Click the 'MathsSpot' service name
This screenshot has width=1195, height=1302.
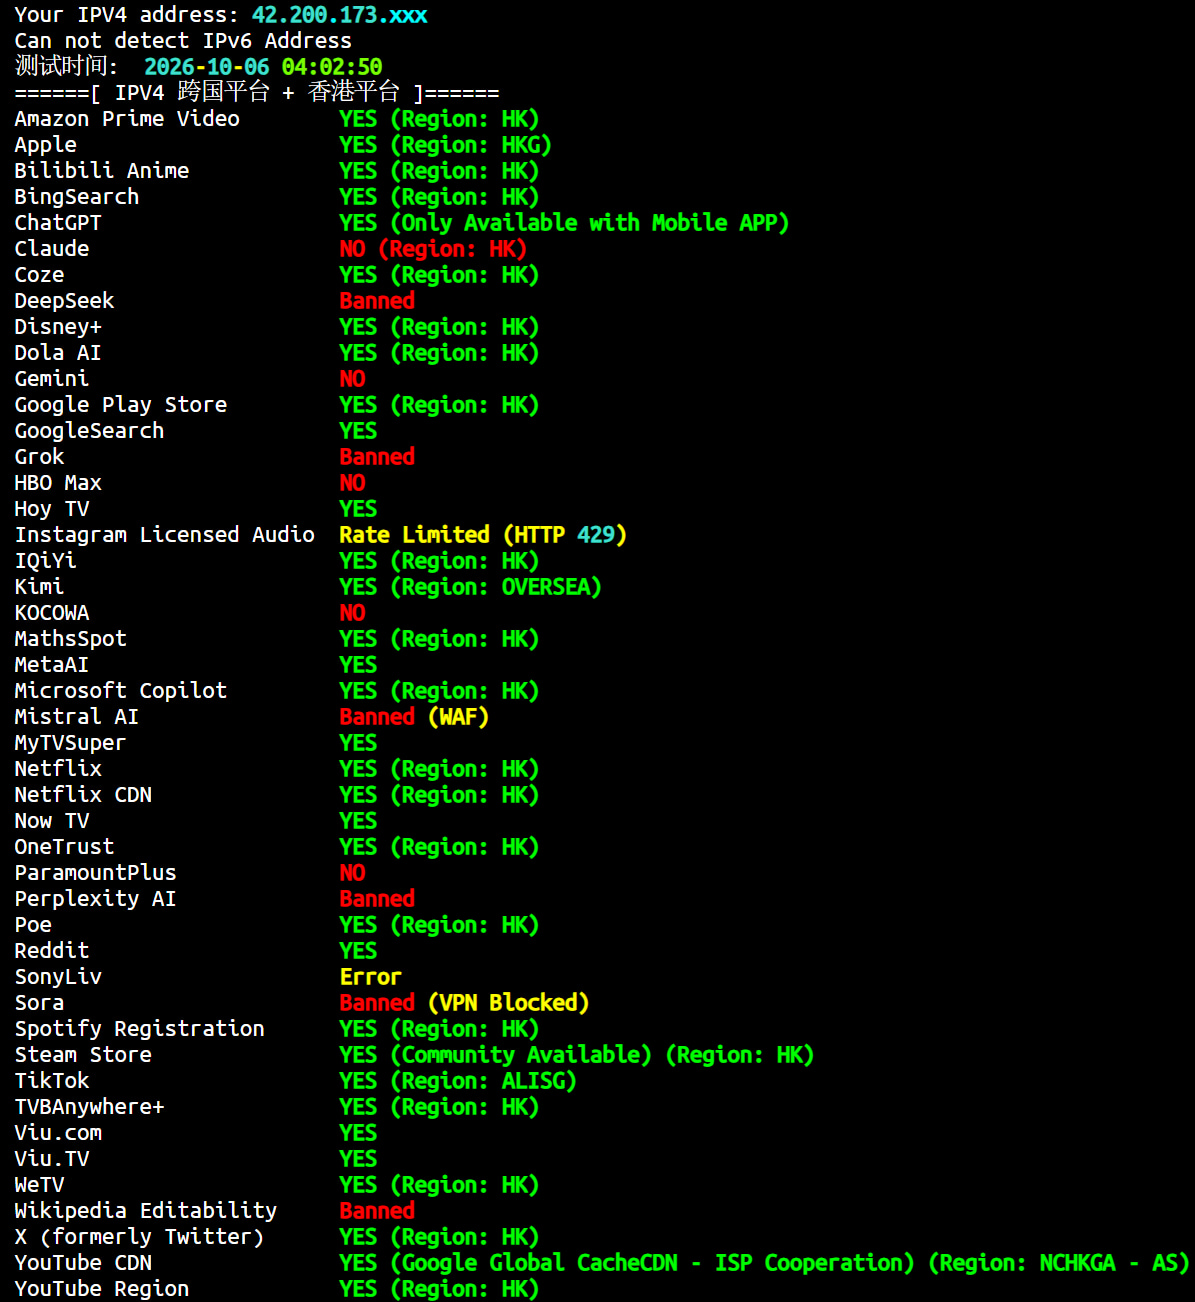[x=71, y=639]
